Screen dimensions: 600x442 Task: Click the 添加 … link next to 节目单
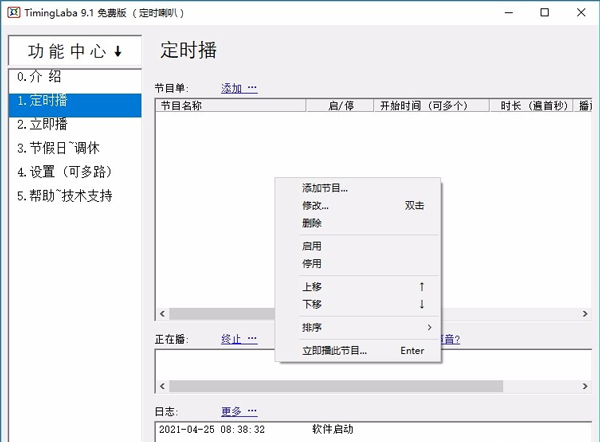[x=239, y=88]
